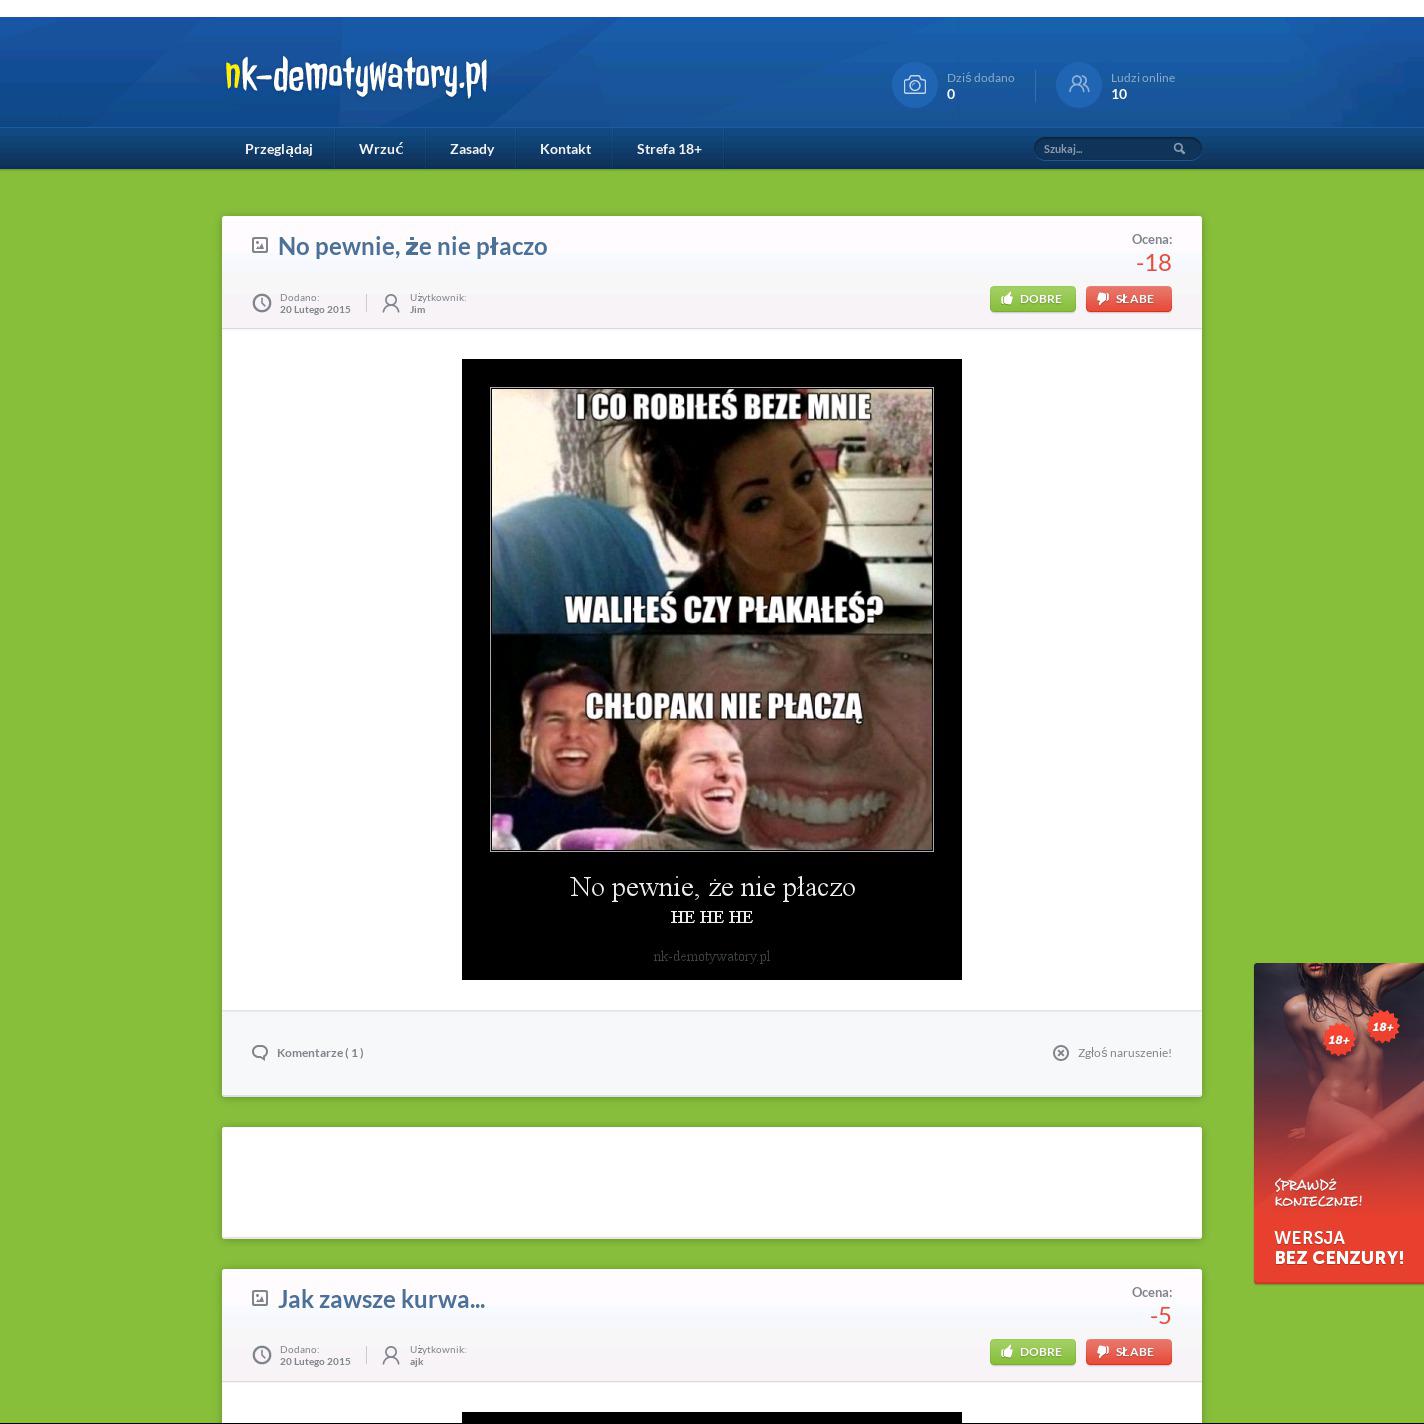Focus the Szukaj search input field
Image resolution: width=1424 pixels, height=1424 pixels.
click(x=1102, y=149)
